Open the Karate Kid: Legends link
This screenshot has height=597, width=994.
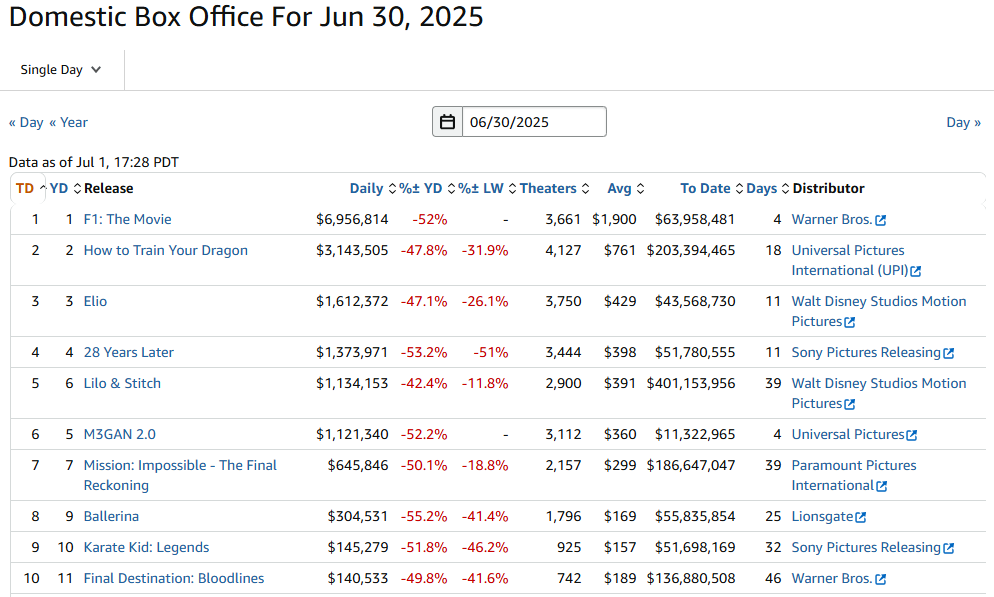pos(146,548)
